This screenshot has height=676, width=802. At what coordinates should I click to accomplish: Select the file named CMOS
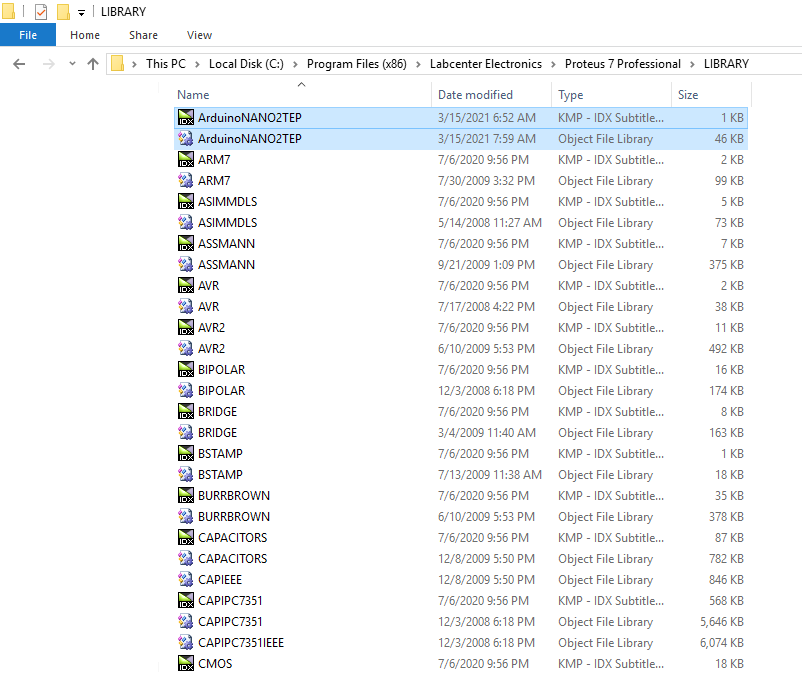(x=215, y=663)
